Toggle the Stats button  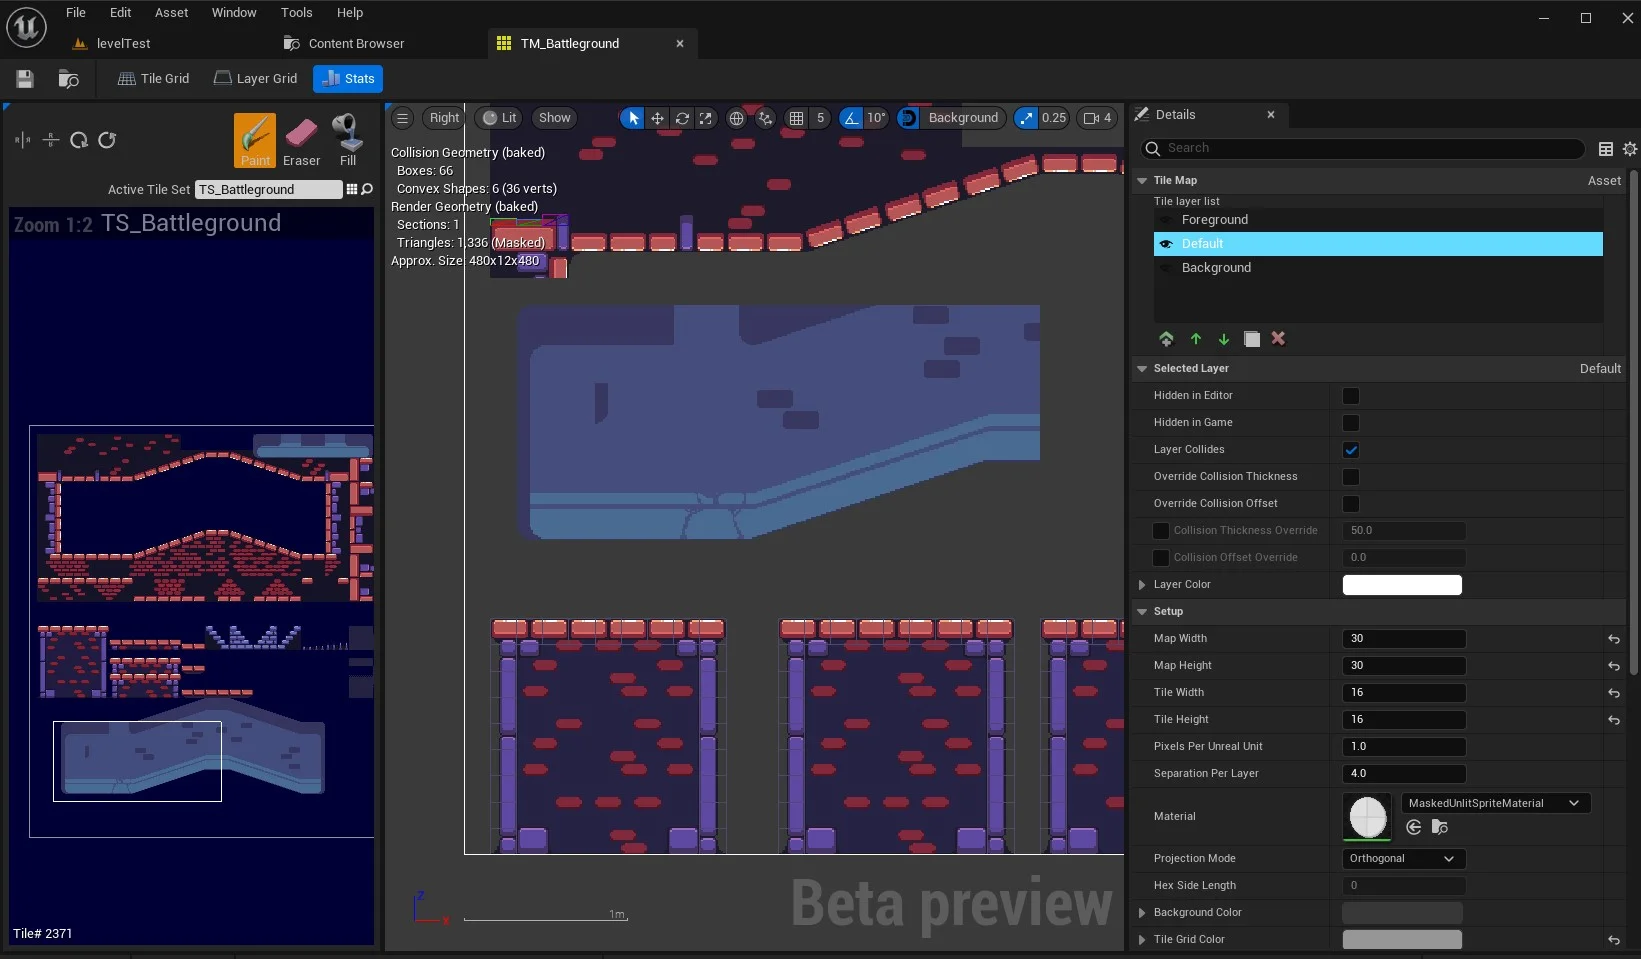click(x=348, y=79)
